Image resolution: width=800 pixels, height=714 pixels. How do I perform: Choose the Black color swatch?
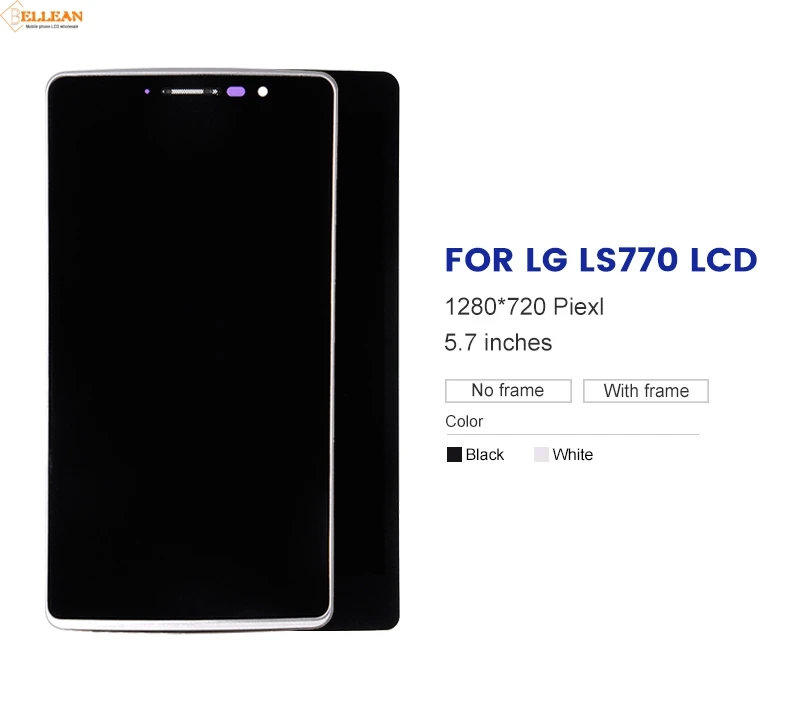click(x=454, y=455)
